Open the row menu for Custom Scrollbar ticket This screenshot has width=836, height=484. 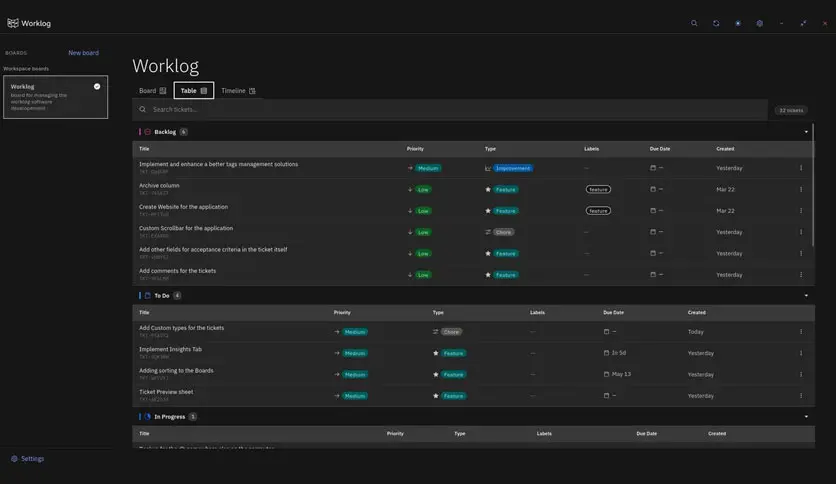coord(801,232)
